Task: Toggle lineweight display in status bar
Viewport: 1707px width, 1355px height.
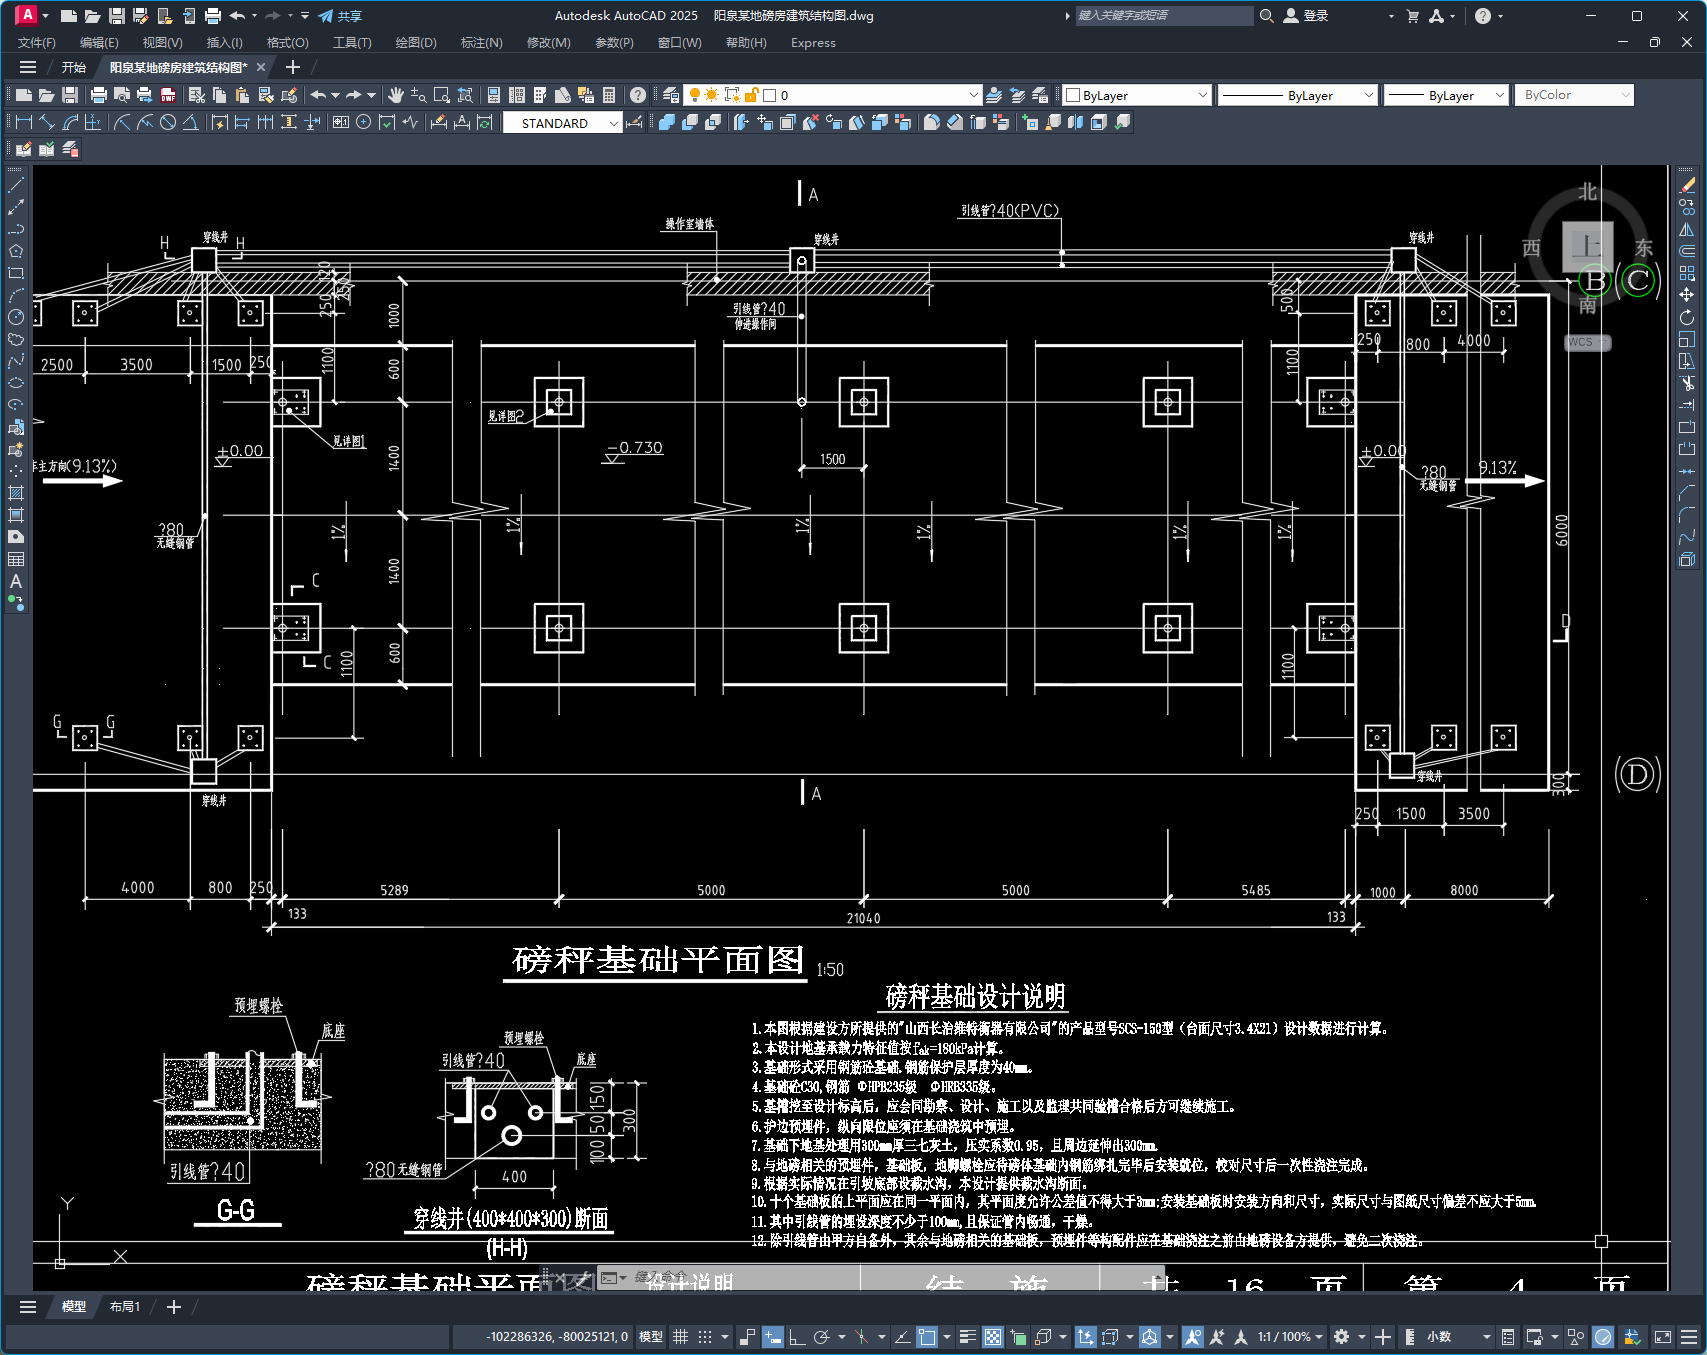Action: 967,1337
